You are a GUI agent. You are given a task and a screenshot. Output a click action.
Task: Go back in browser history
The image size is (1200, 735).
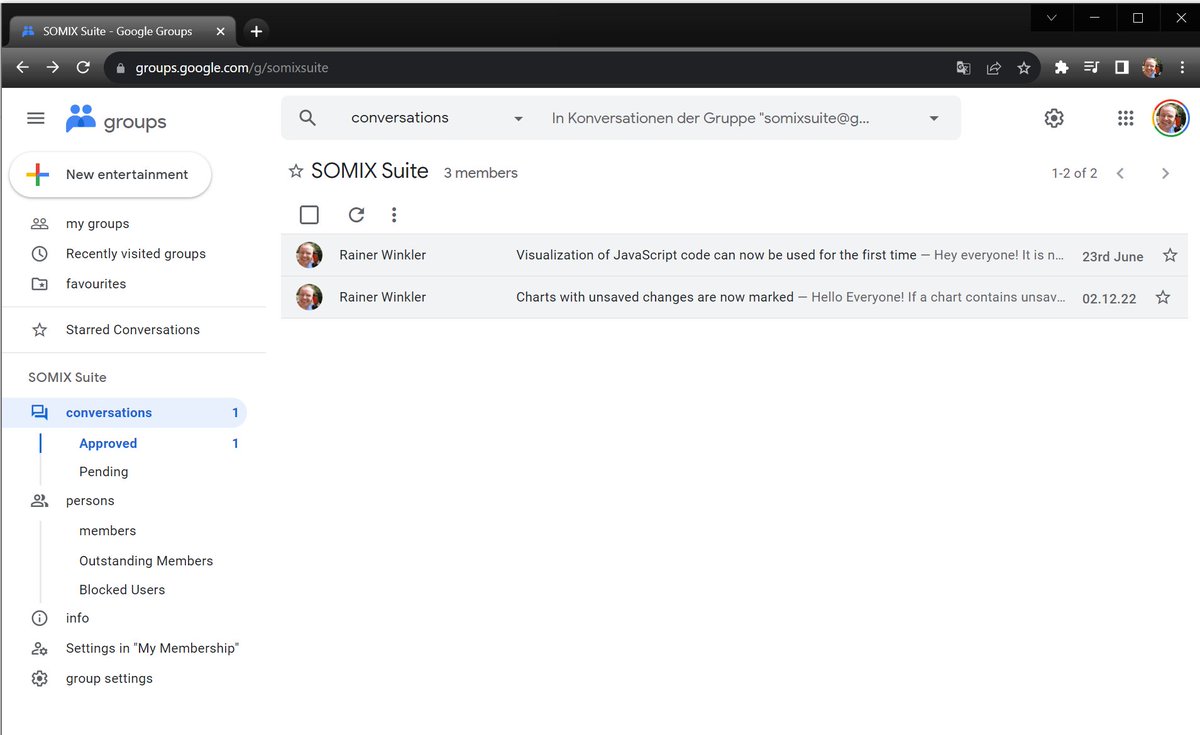click(x=23, y=68)
